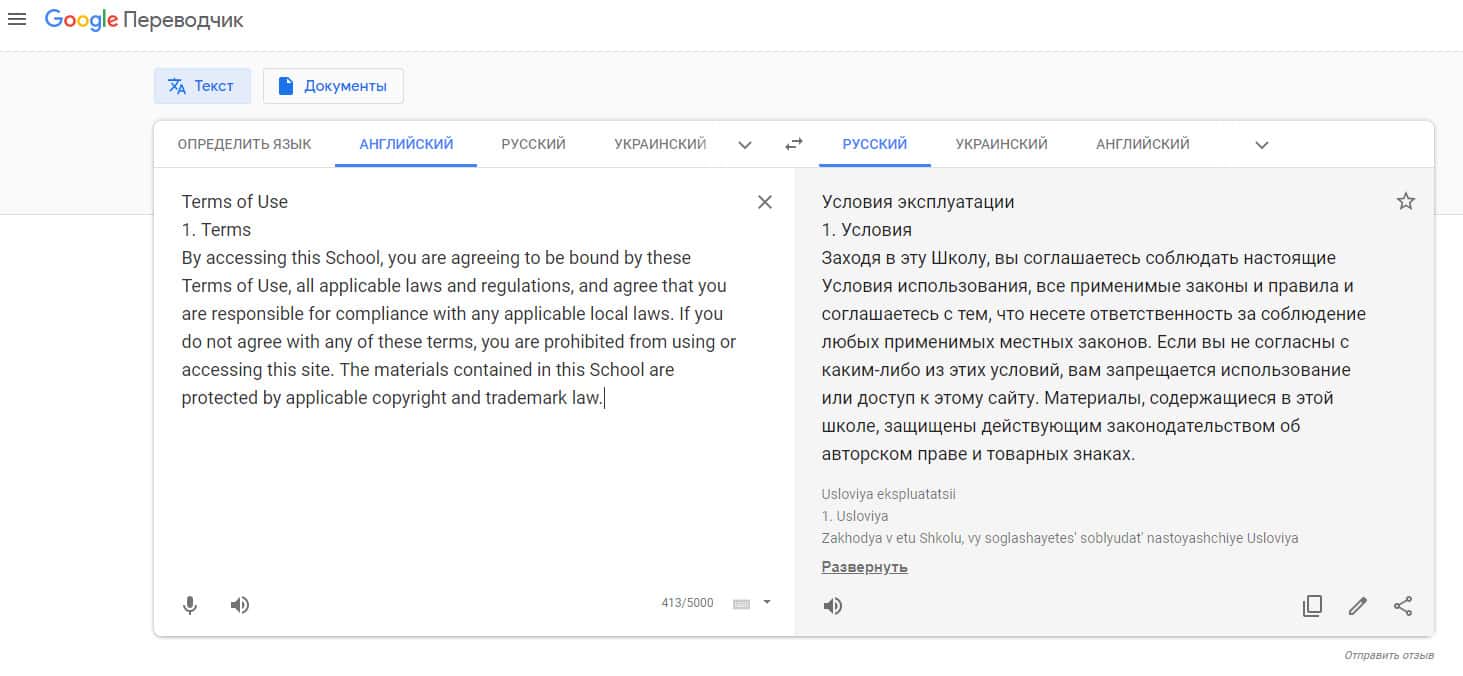
Task: Select Английский as source language
Action: click(406, 144)
